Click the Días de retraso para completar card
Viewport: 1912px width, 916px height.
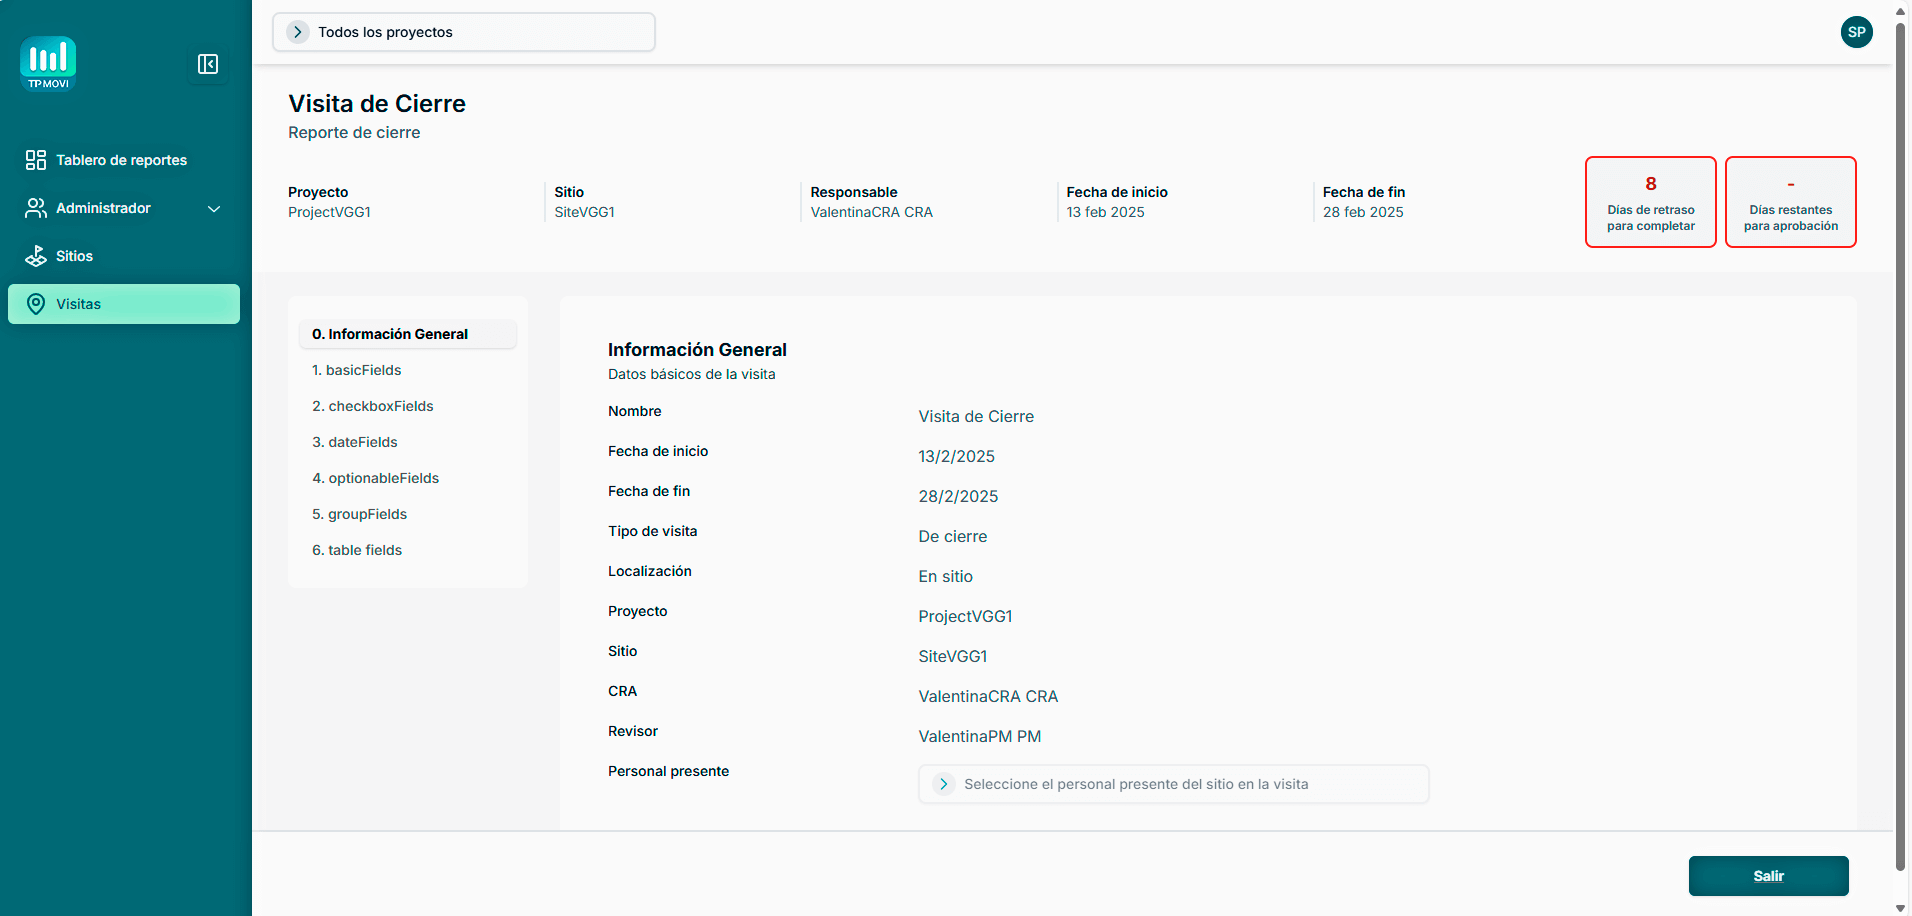point(1650,202)
